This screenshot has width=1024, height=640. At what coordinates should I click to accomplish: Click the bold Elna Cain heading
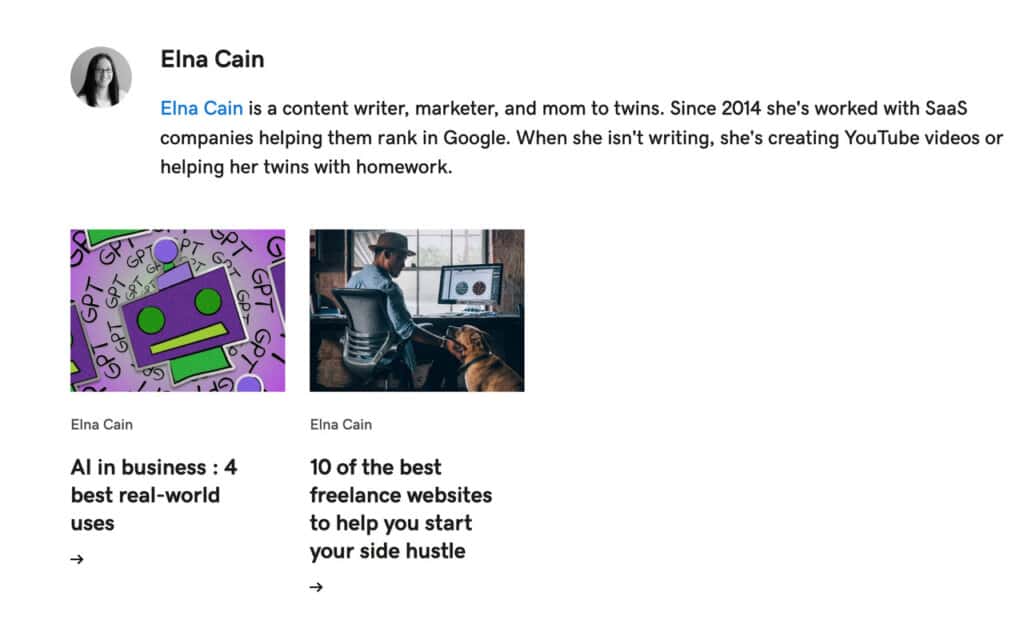212,59
